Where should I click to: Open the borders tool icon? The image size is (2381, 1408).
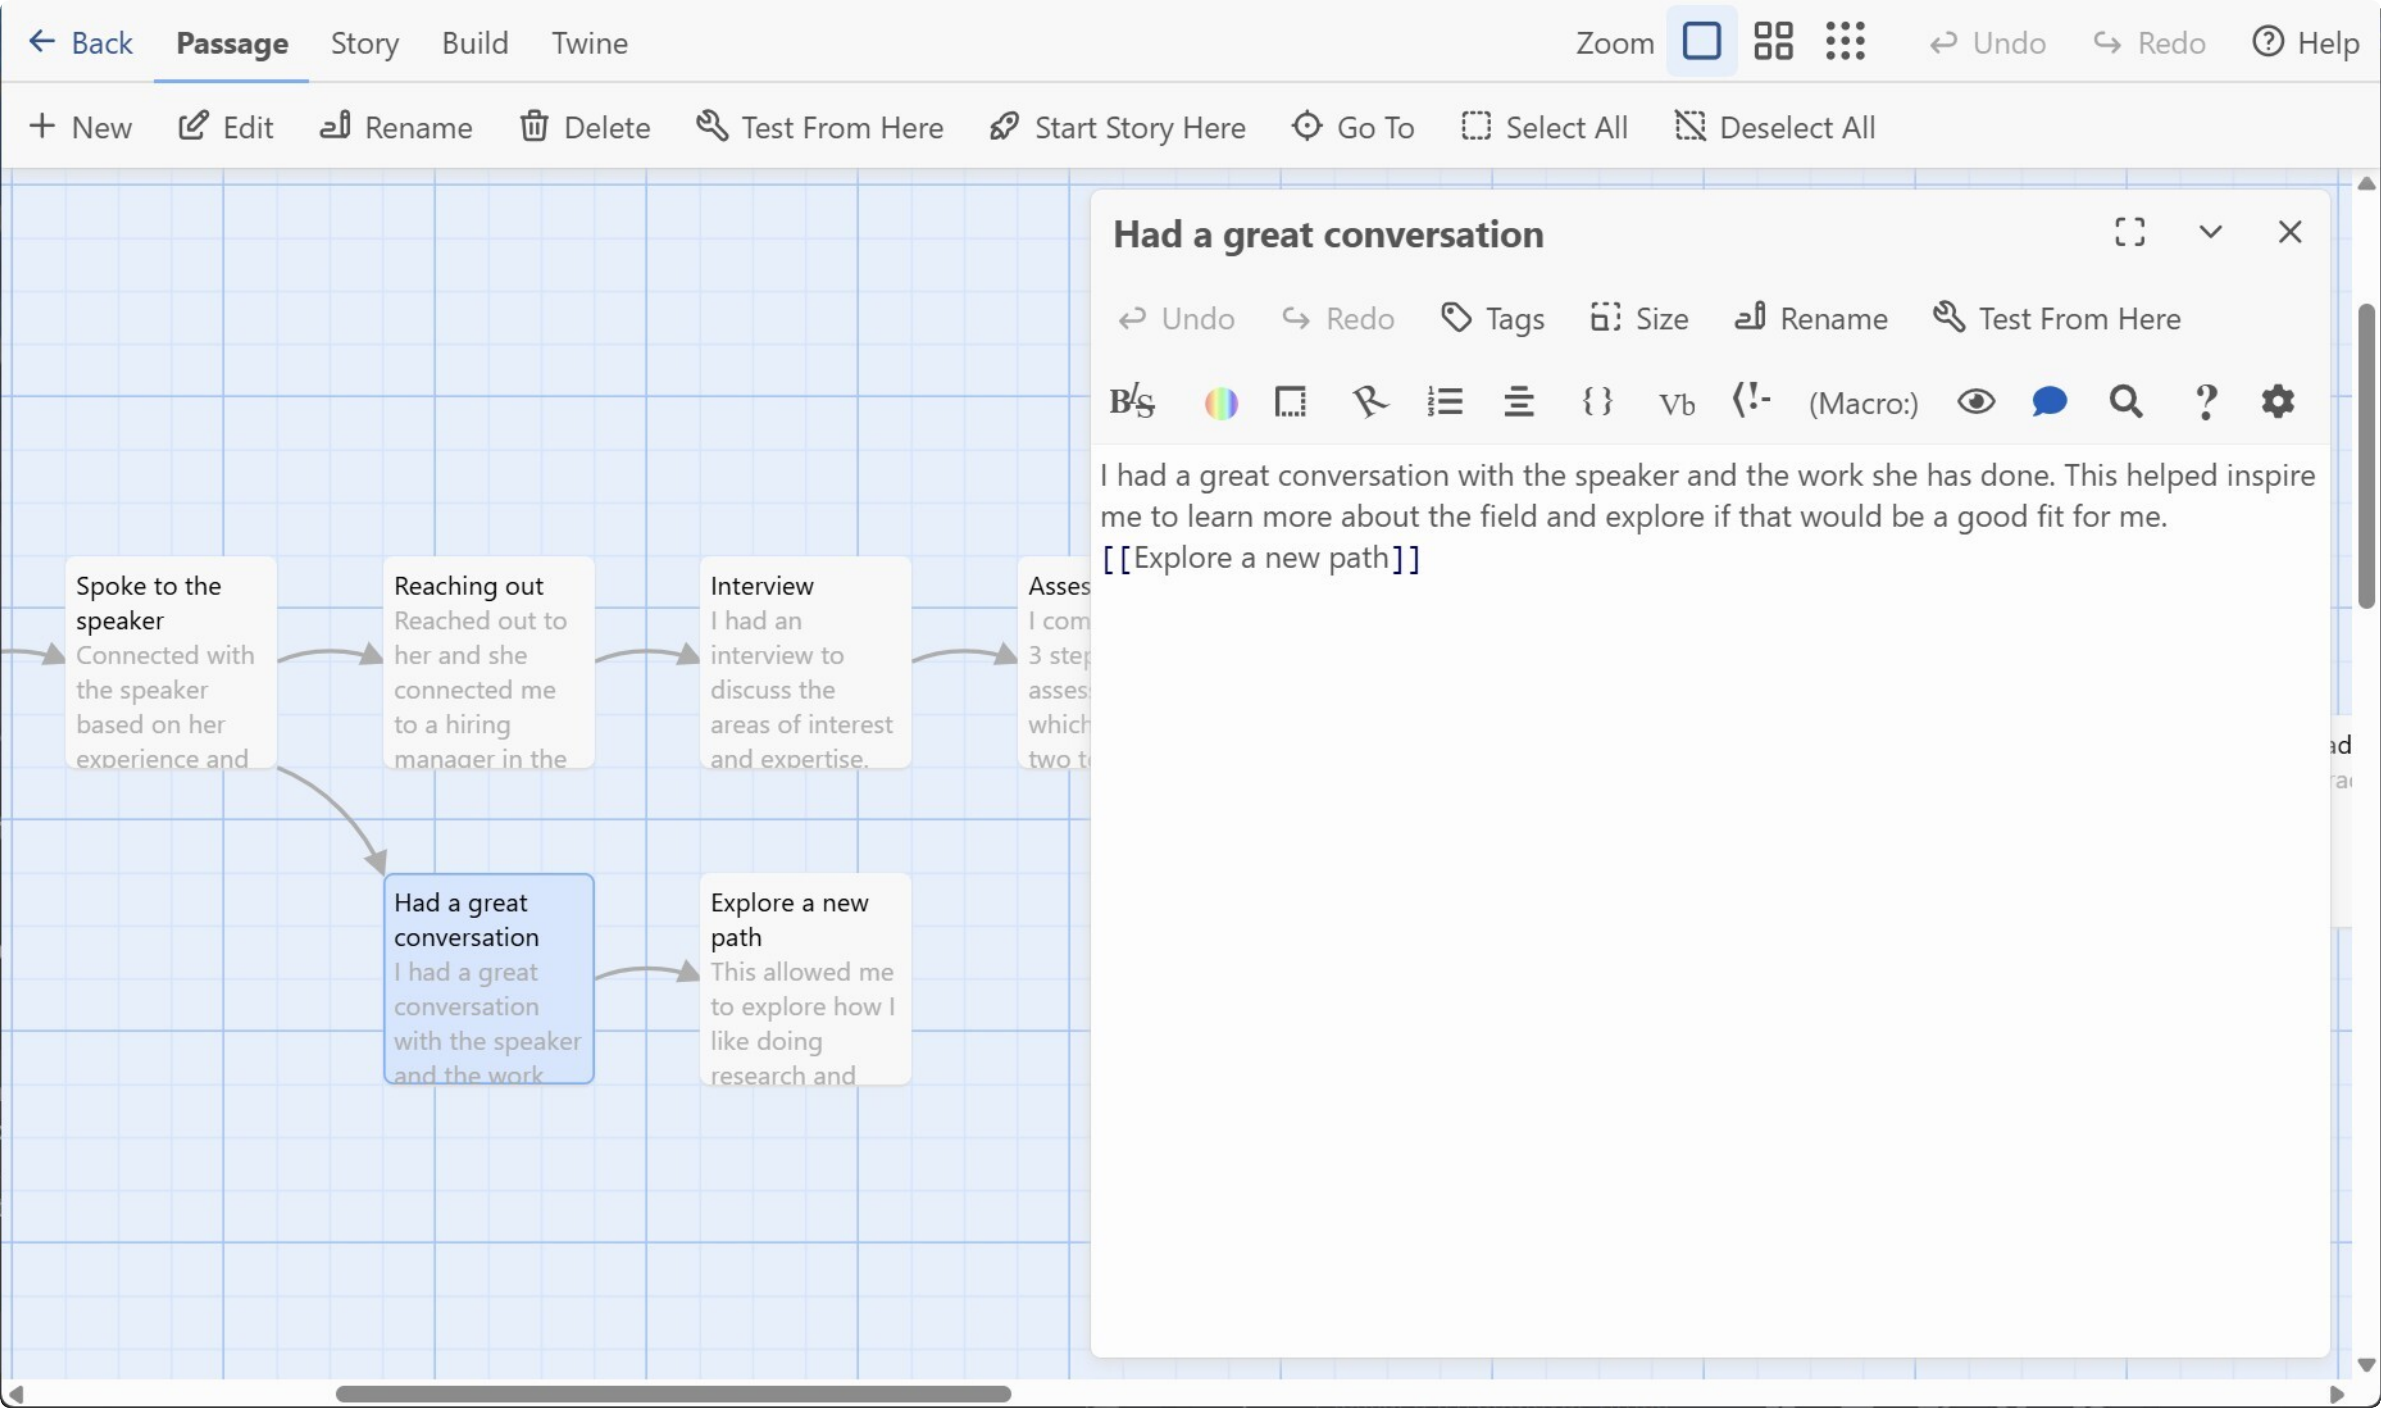(1290, 402)
